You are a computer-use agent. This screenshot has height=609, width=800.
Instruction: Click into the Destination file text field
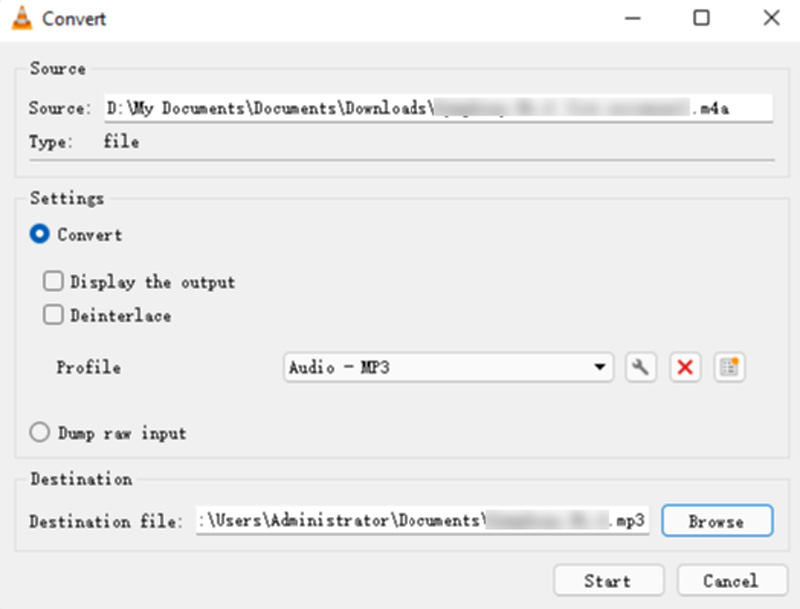click(x=422, y=521)
